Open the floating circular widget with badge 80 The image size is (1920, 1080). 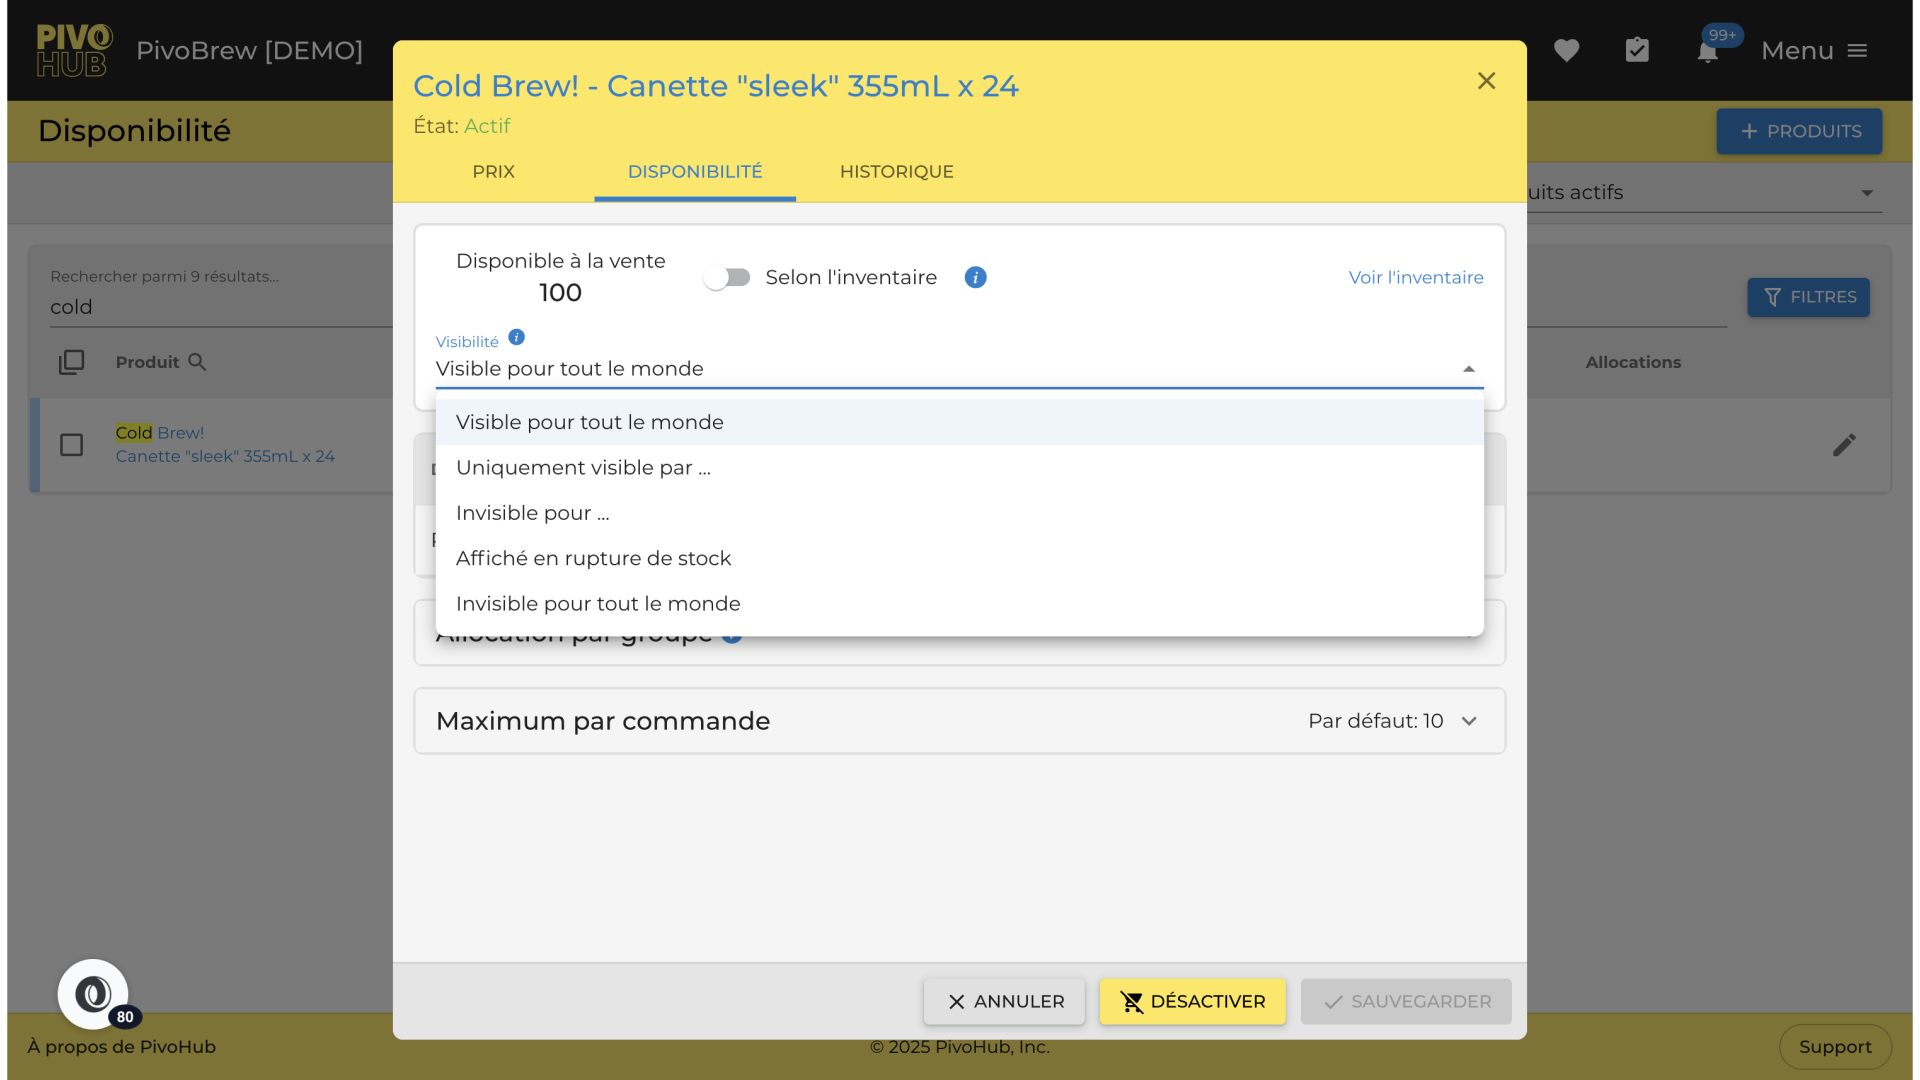coord(93,994)
